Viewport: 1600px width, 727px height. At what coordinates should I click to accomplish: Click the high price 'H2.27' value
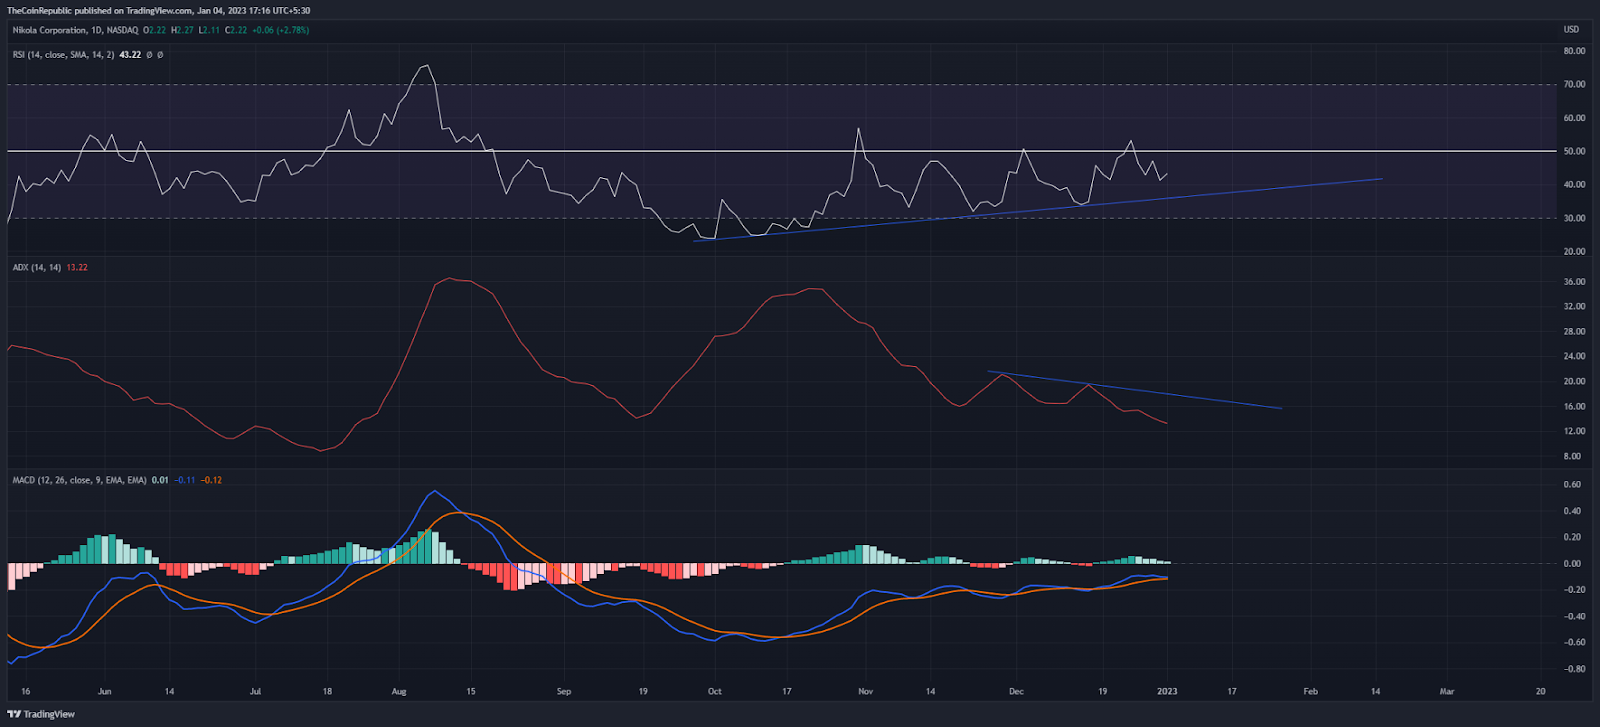click(182, 30)
